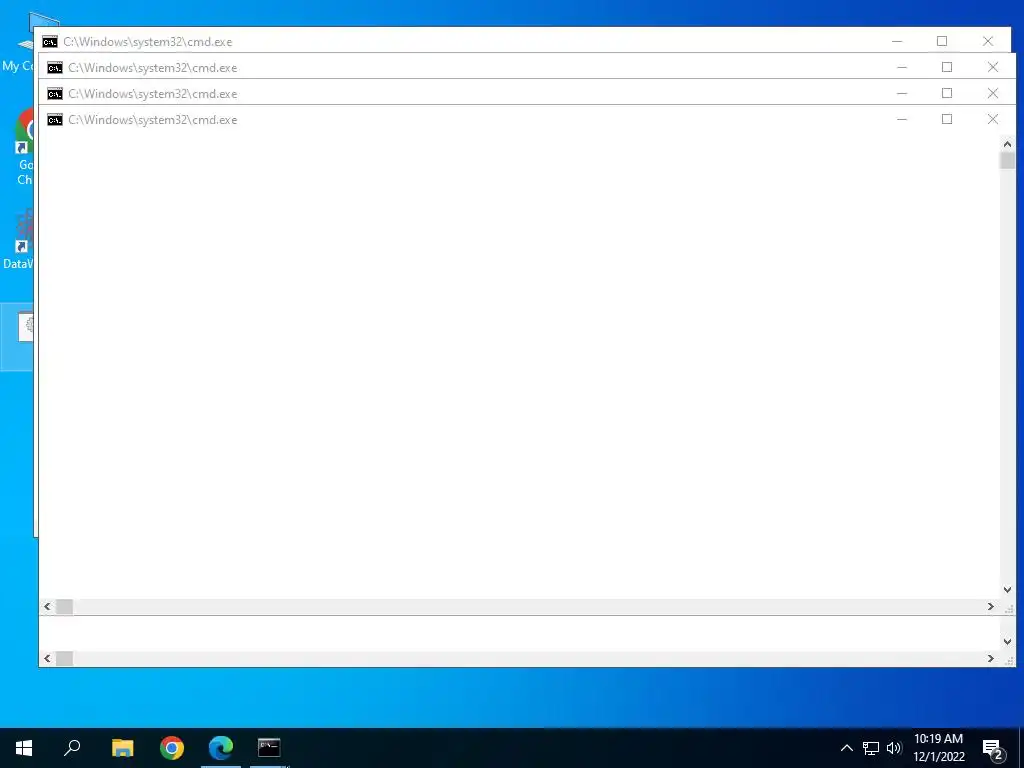1024x768 pixels.
Task: Switch to Microsoft Edge on the taskbar
Action: (221, 748)
